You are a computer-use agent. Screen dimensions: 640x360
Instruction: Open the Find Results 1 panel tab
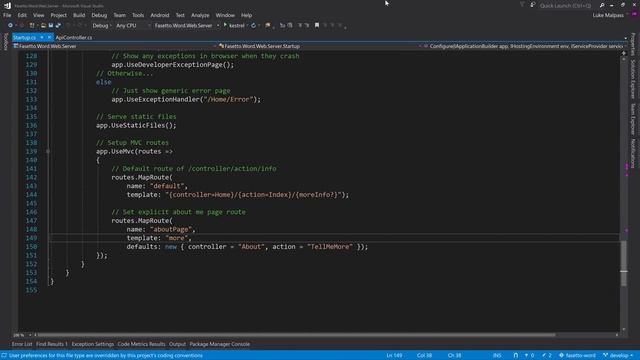point(52,344)
